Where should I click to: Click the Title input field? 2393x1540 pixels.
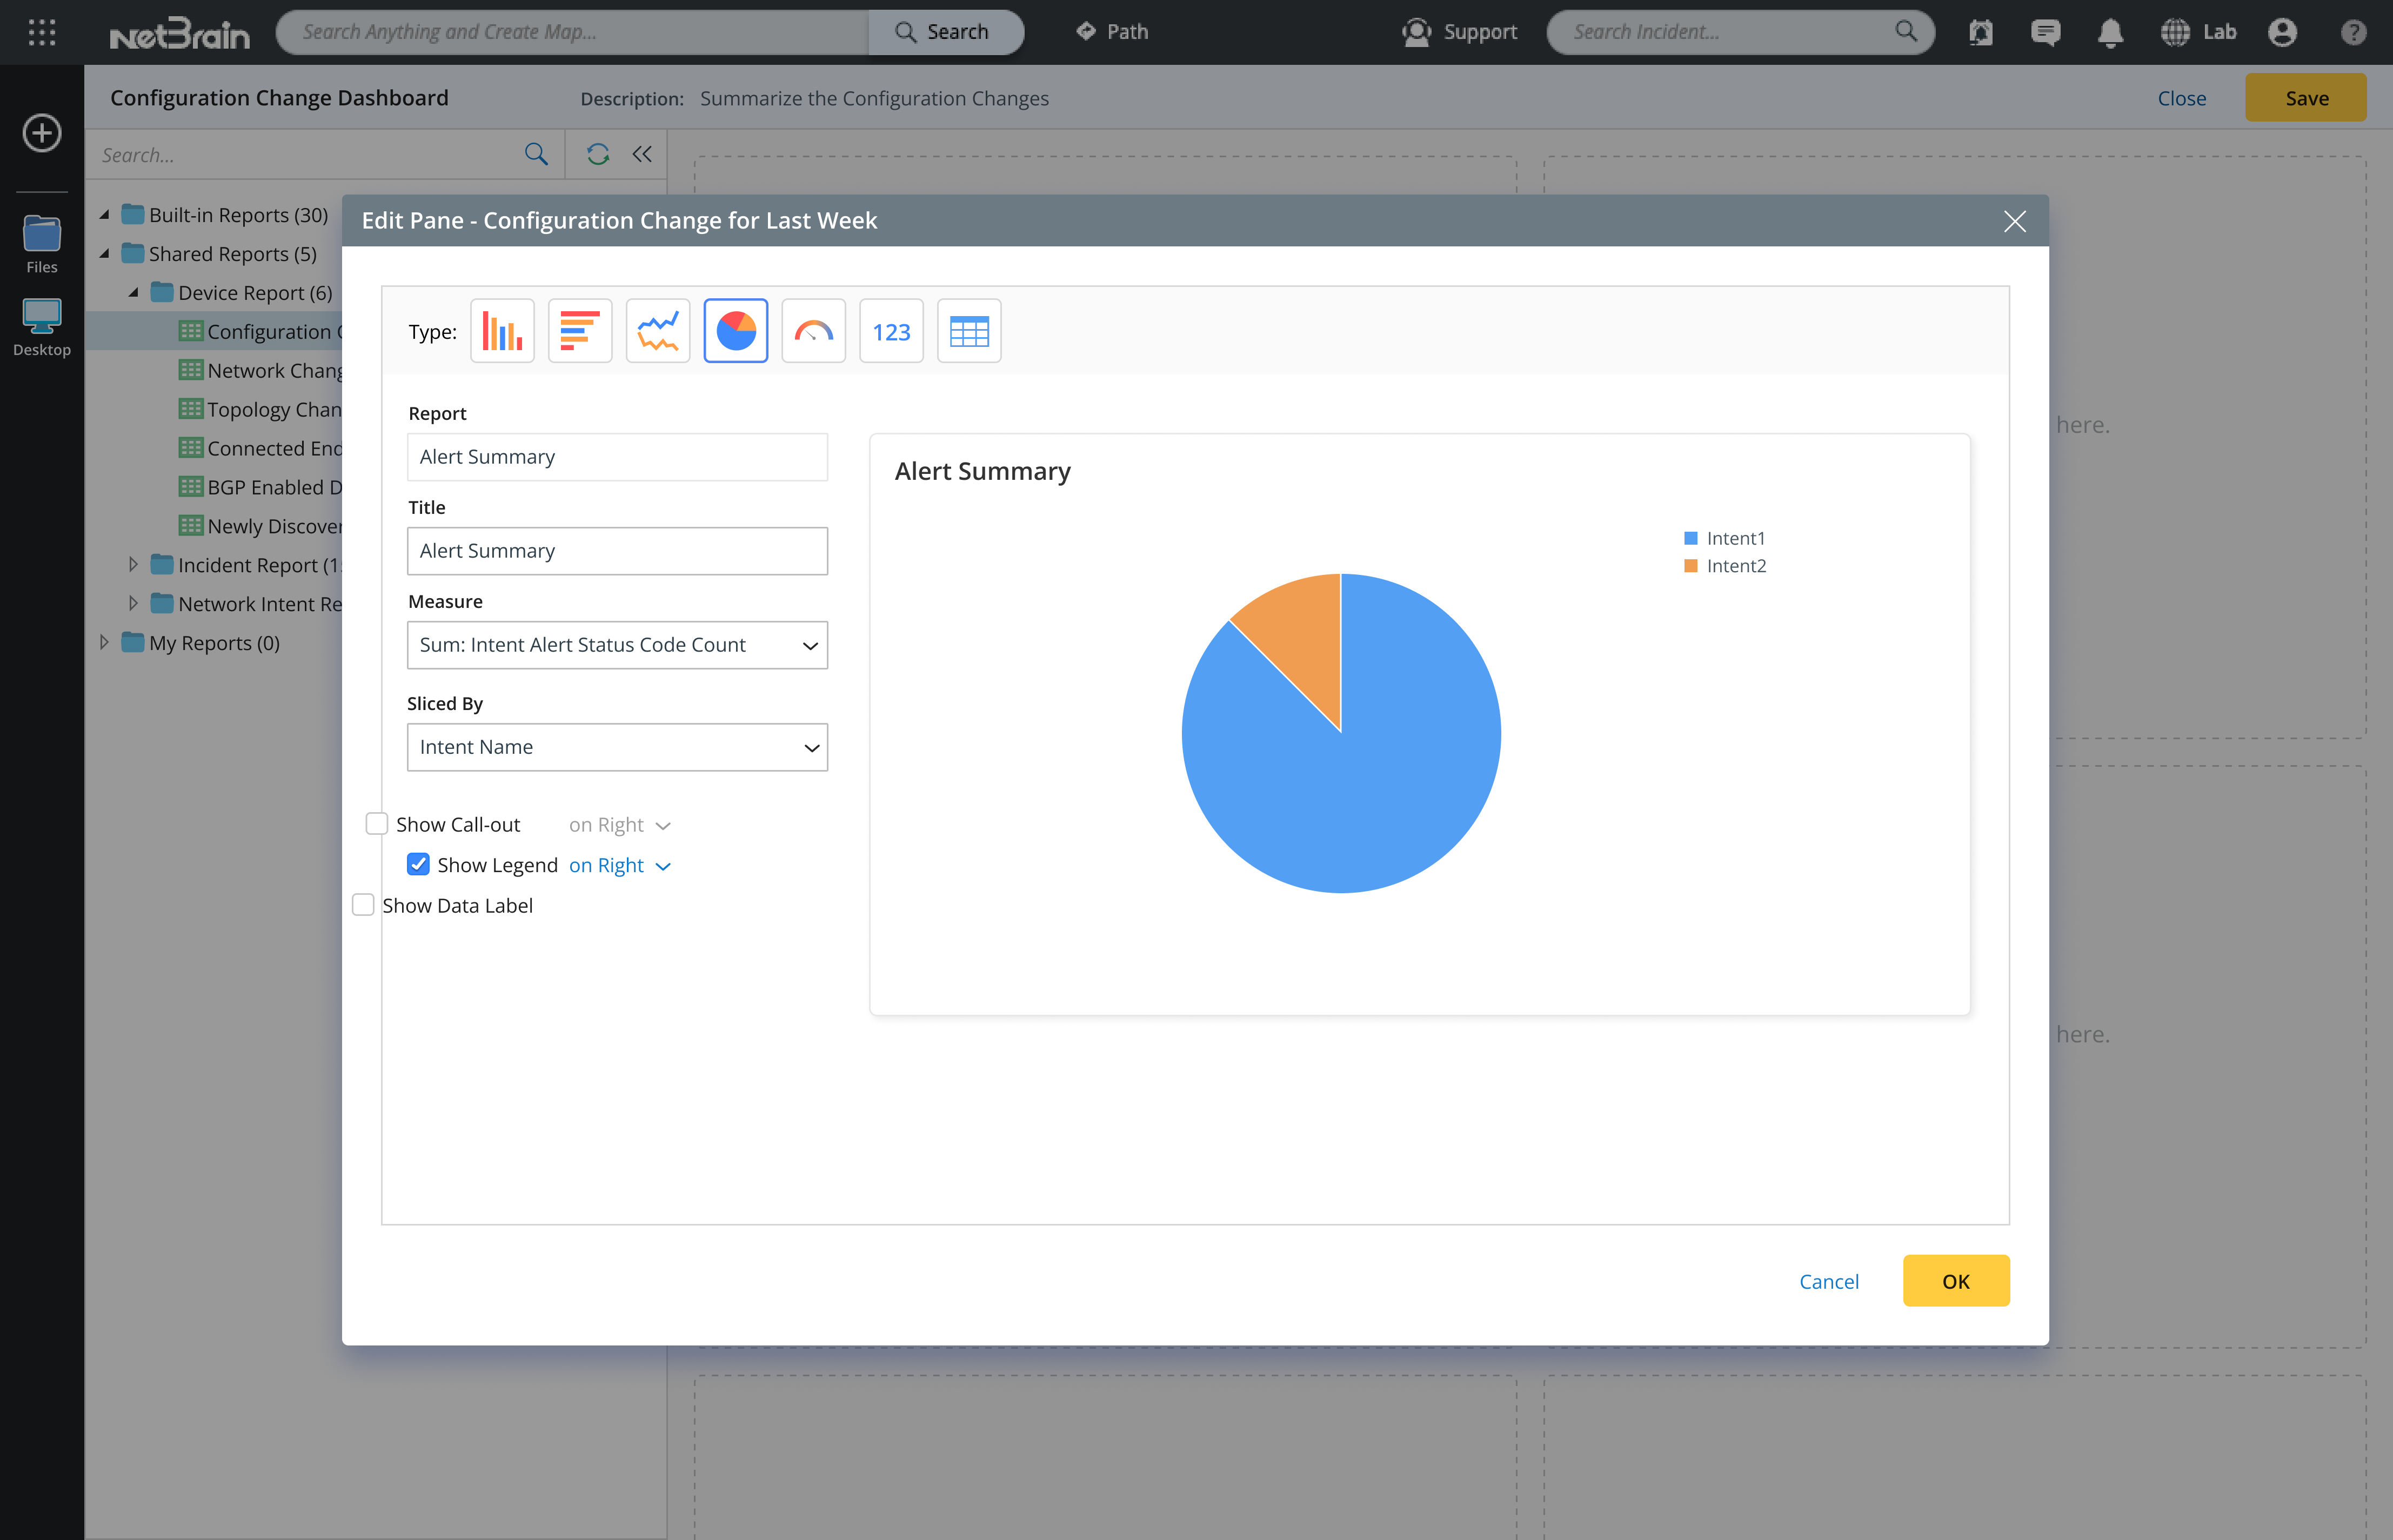coord(617,551)
